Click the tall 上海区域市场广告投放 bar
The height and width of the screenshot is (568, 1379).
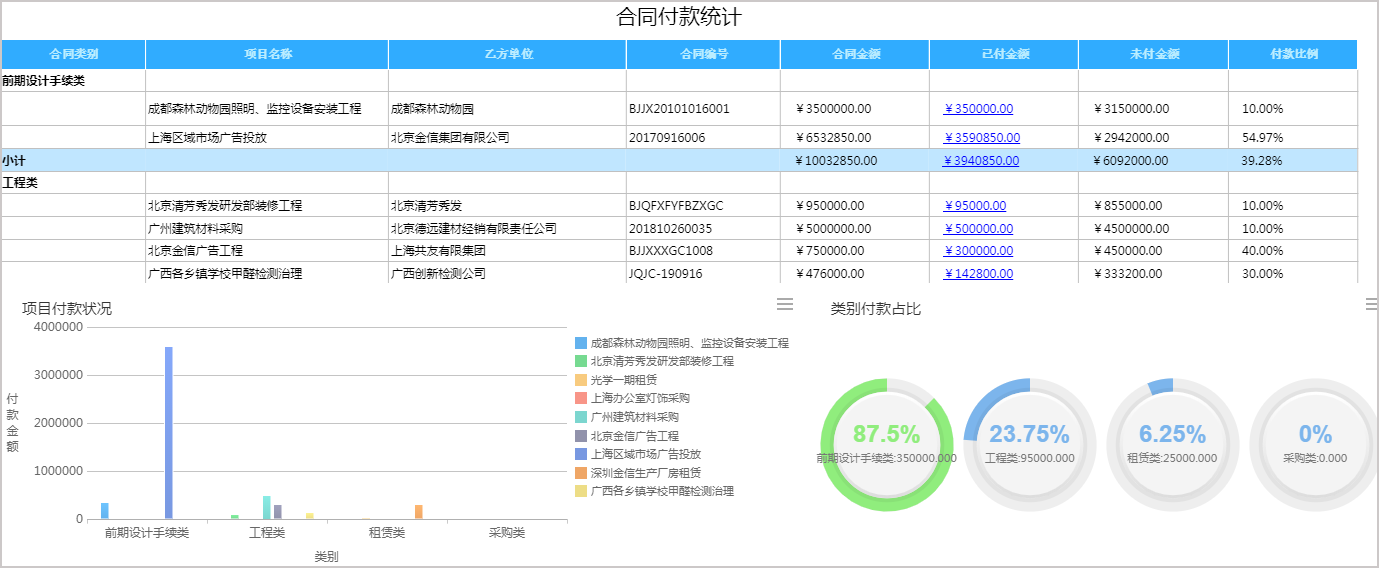coord(169,433)
